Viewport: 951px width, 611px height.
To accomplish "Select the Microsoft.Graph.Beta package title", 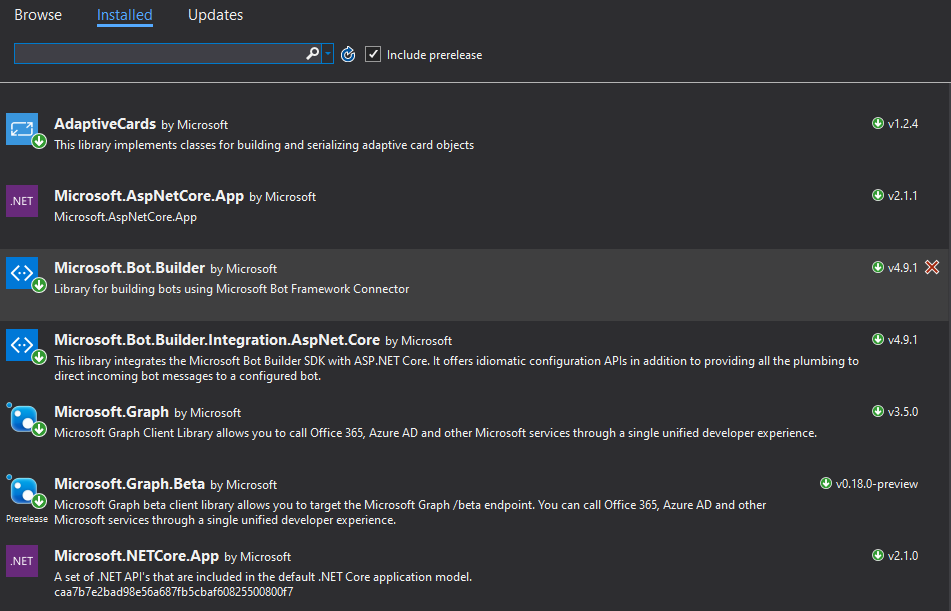I will pyautogui.click(x=129, y=484).
